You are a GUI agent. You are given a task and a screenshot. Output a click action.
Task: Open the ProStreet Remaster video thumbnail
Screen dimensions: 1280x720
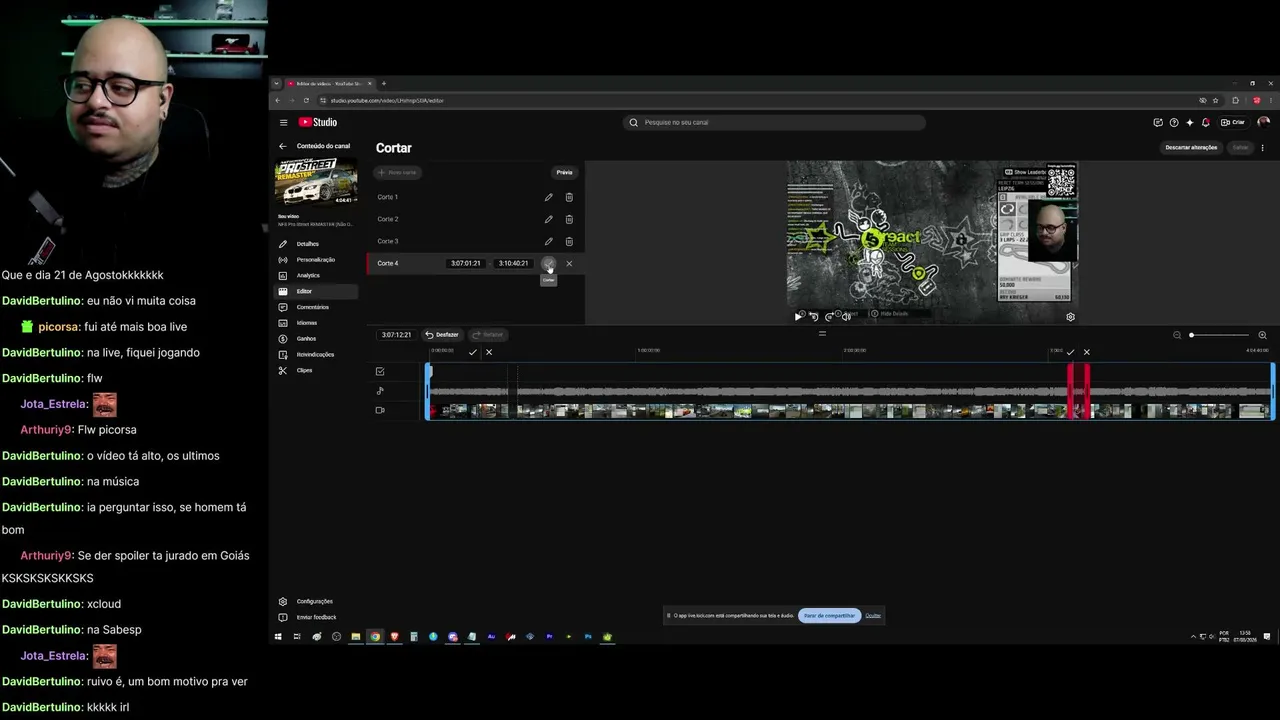pyautogui.click(x=316, y=183)
